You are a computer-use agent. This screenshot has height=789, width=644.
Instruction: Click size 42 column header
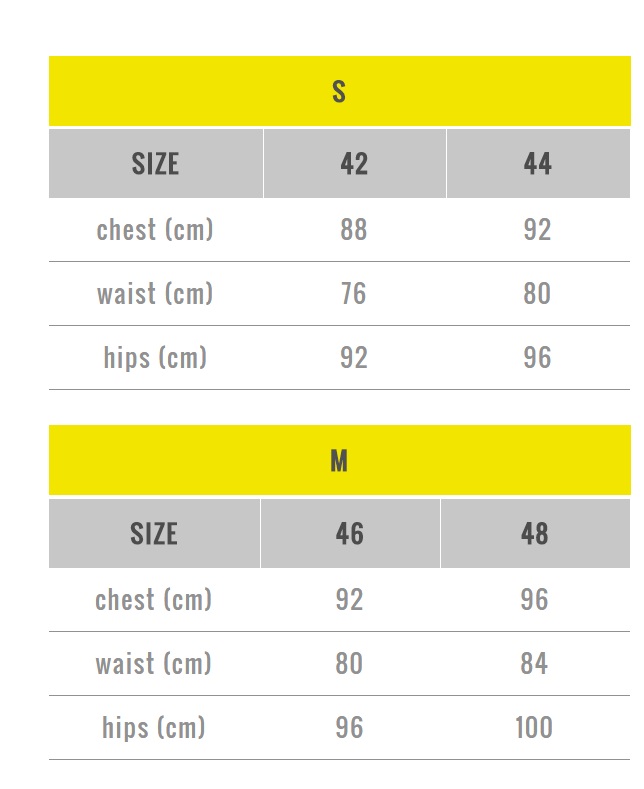tap(354, 164)
